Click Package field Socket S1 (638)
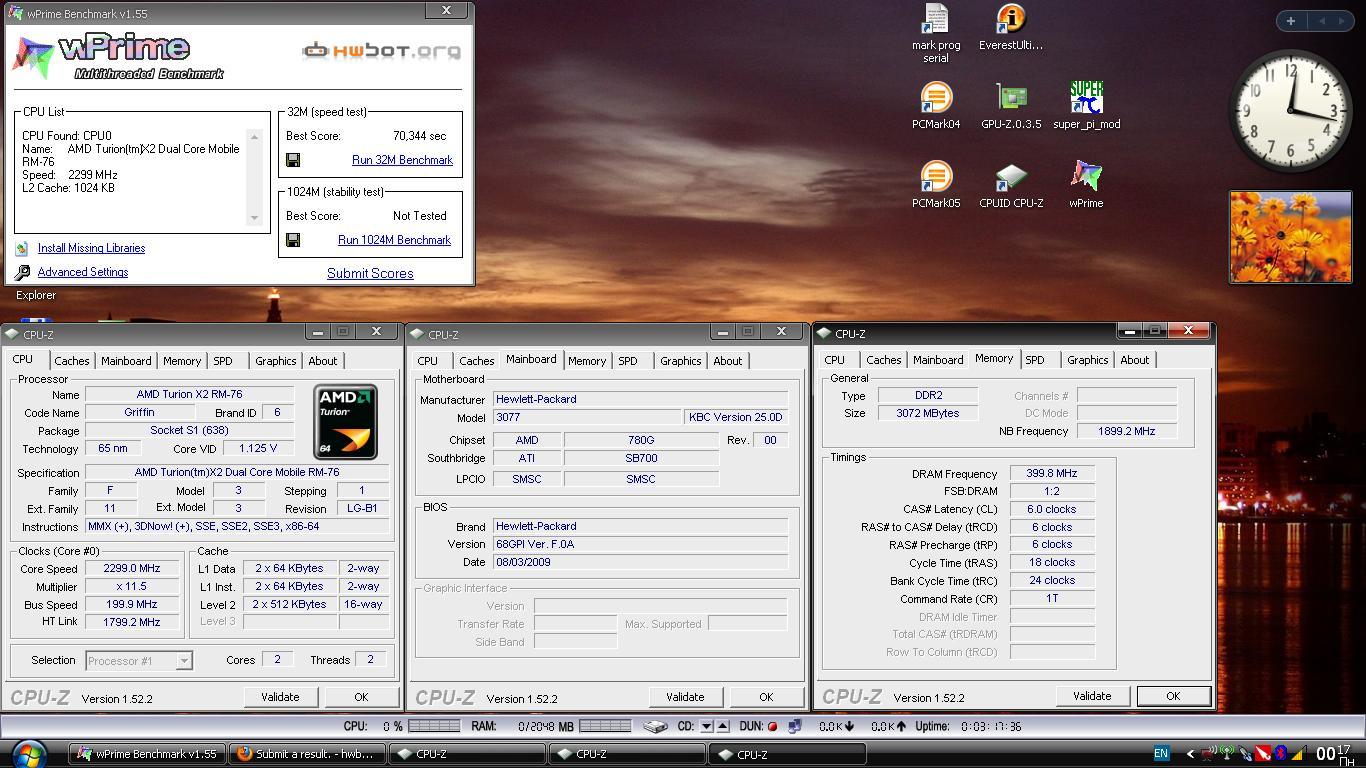 pos(189,430)
